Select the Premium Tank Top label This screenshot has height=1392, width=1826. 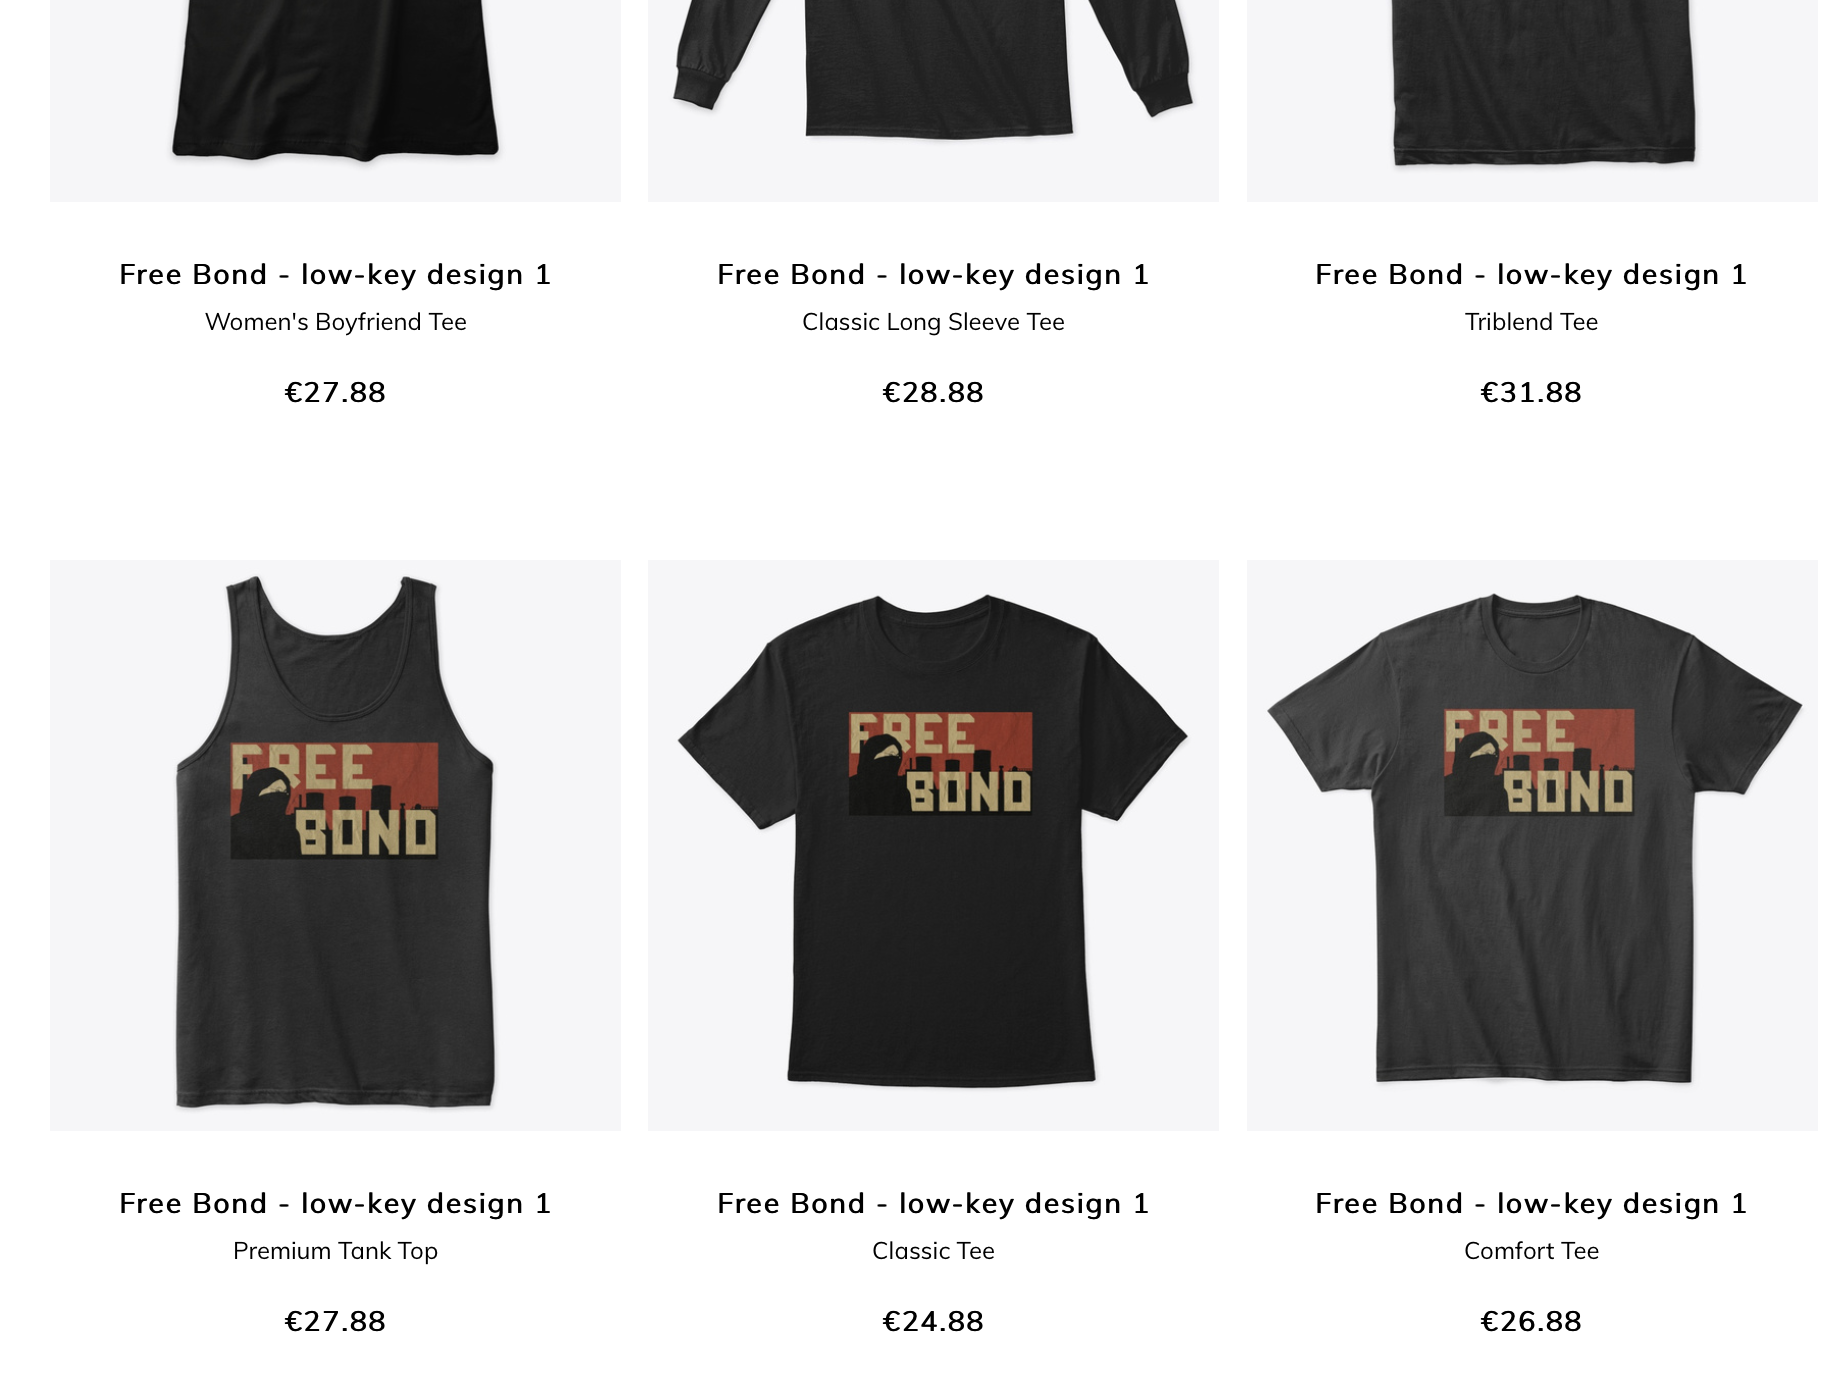335,1251
